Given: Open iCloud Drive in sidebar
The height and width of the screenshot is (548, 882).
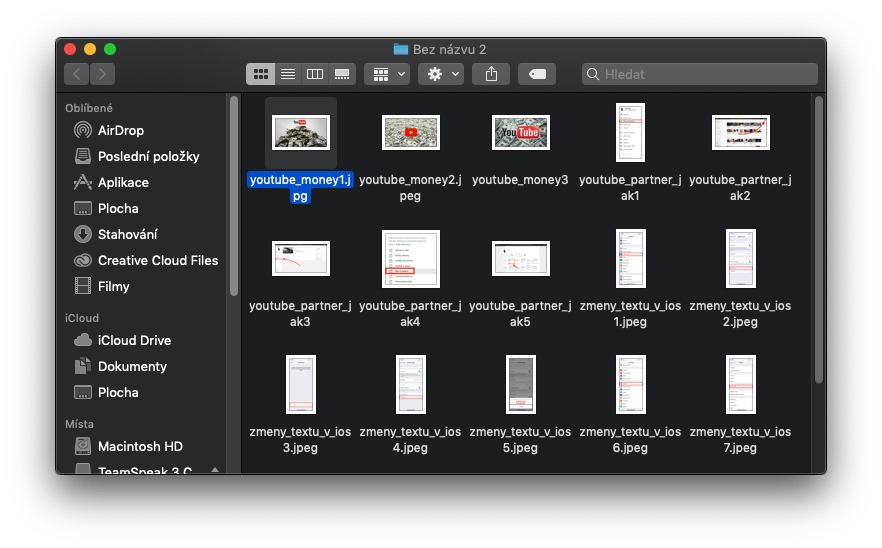Looking at the screenshot, I should pos(134,340).
